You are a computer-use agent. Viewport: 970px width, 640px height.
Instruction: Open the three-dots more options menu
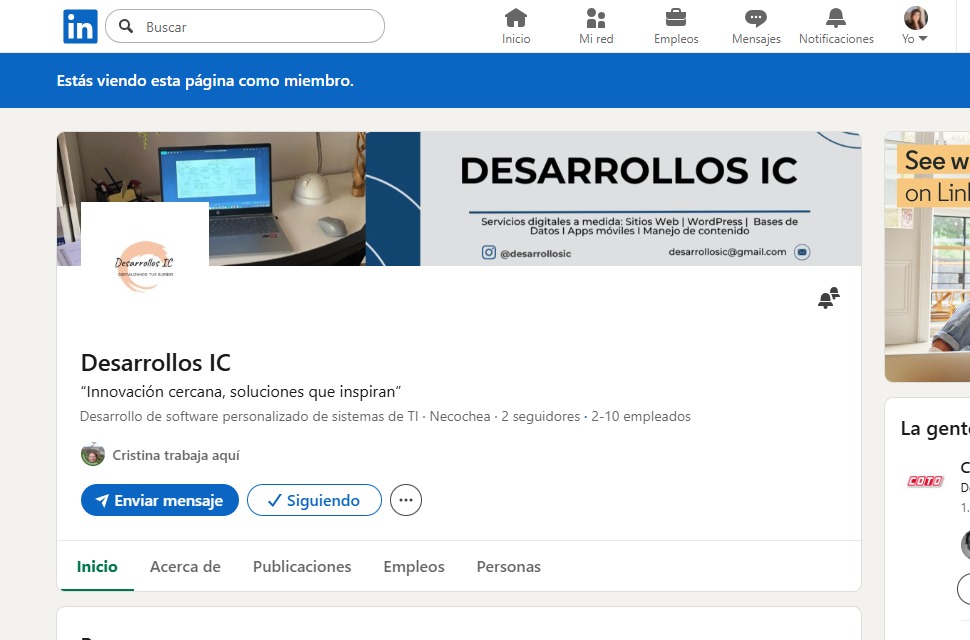click(405, 500)
